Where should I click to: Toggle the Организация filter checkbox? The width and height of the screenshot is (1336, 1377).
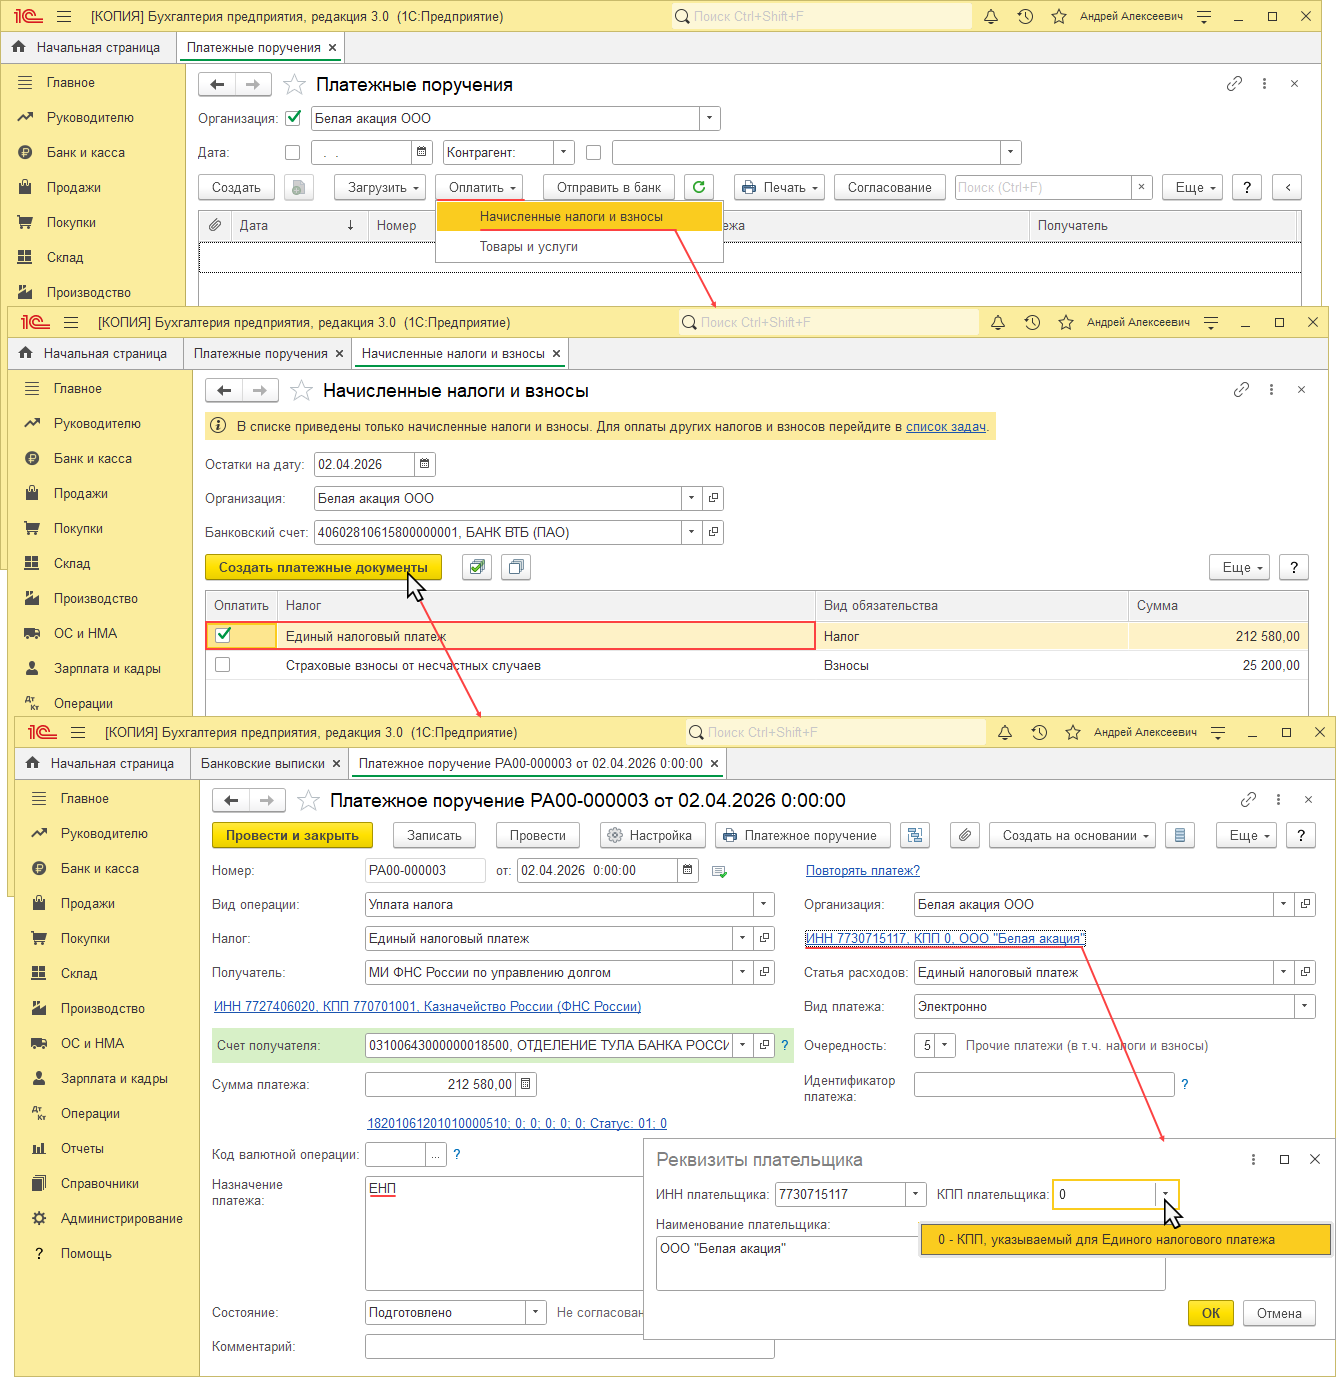click(293, 118)
